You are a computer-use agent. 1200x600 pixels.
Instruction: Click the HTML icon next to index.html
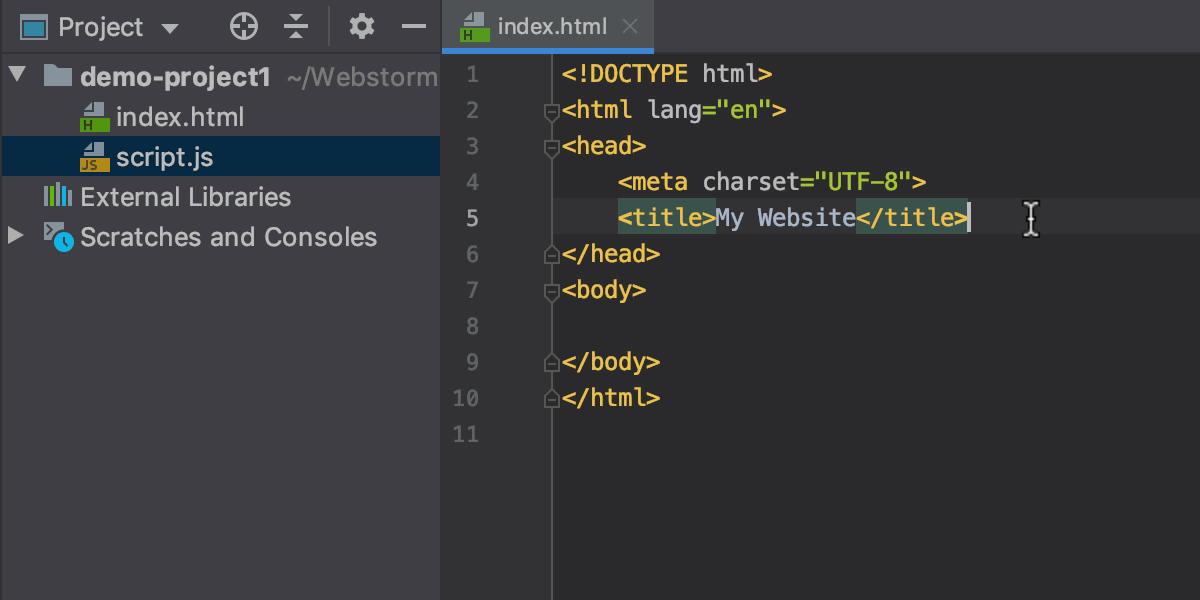pyautogui.click(x=95, y=117)
